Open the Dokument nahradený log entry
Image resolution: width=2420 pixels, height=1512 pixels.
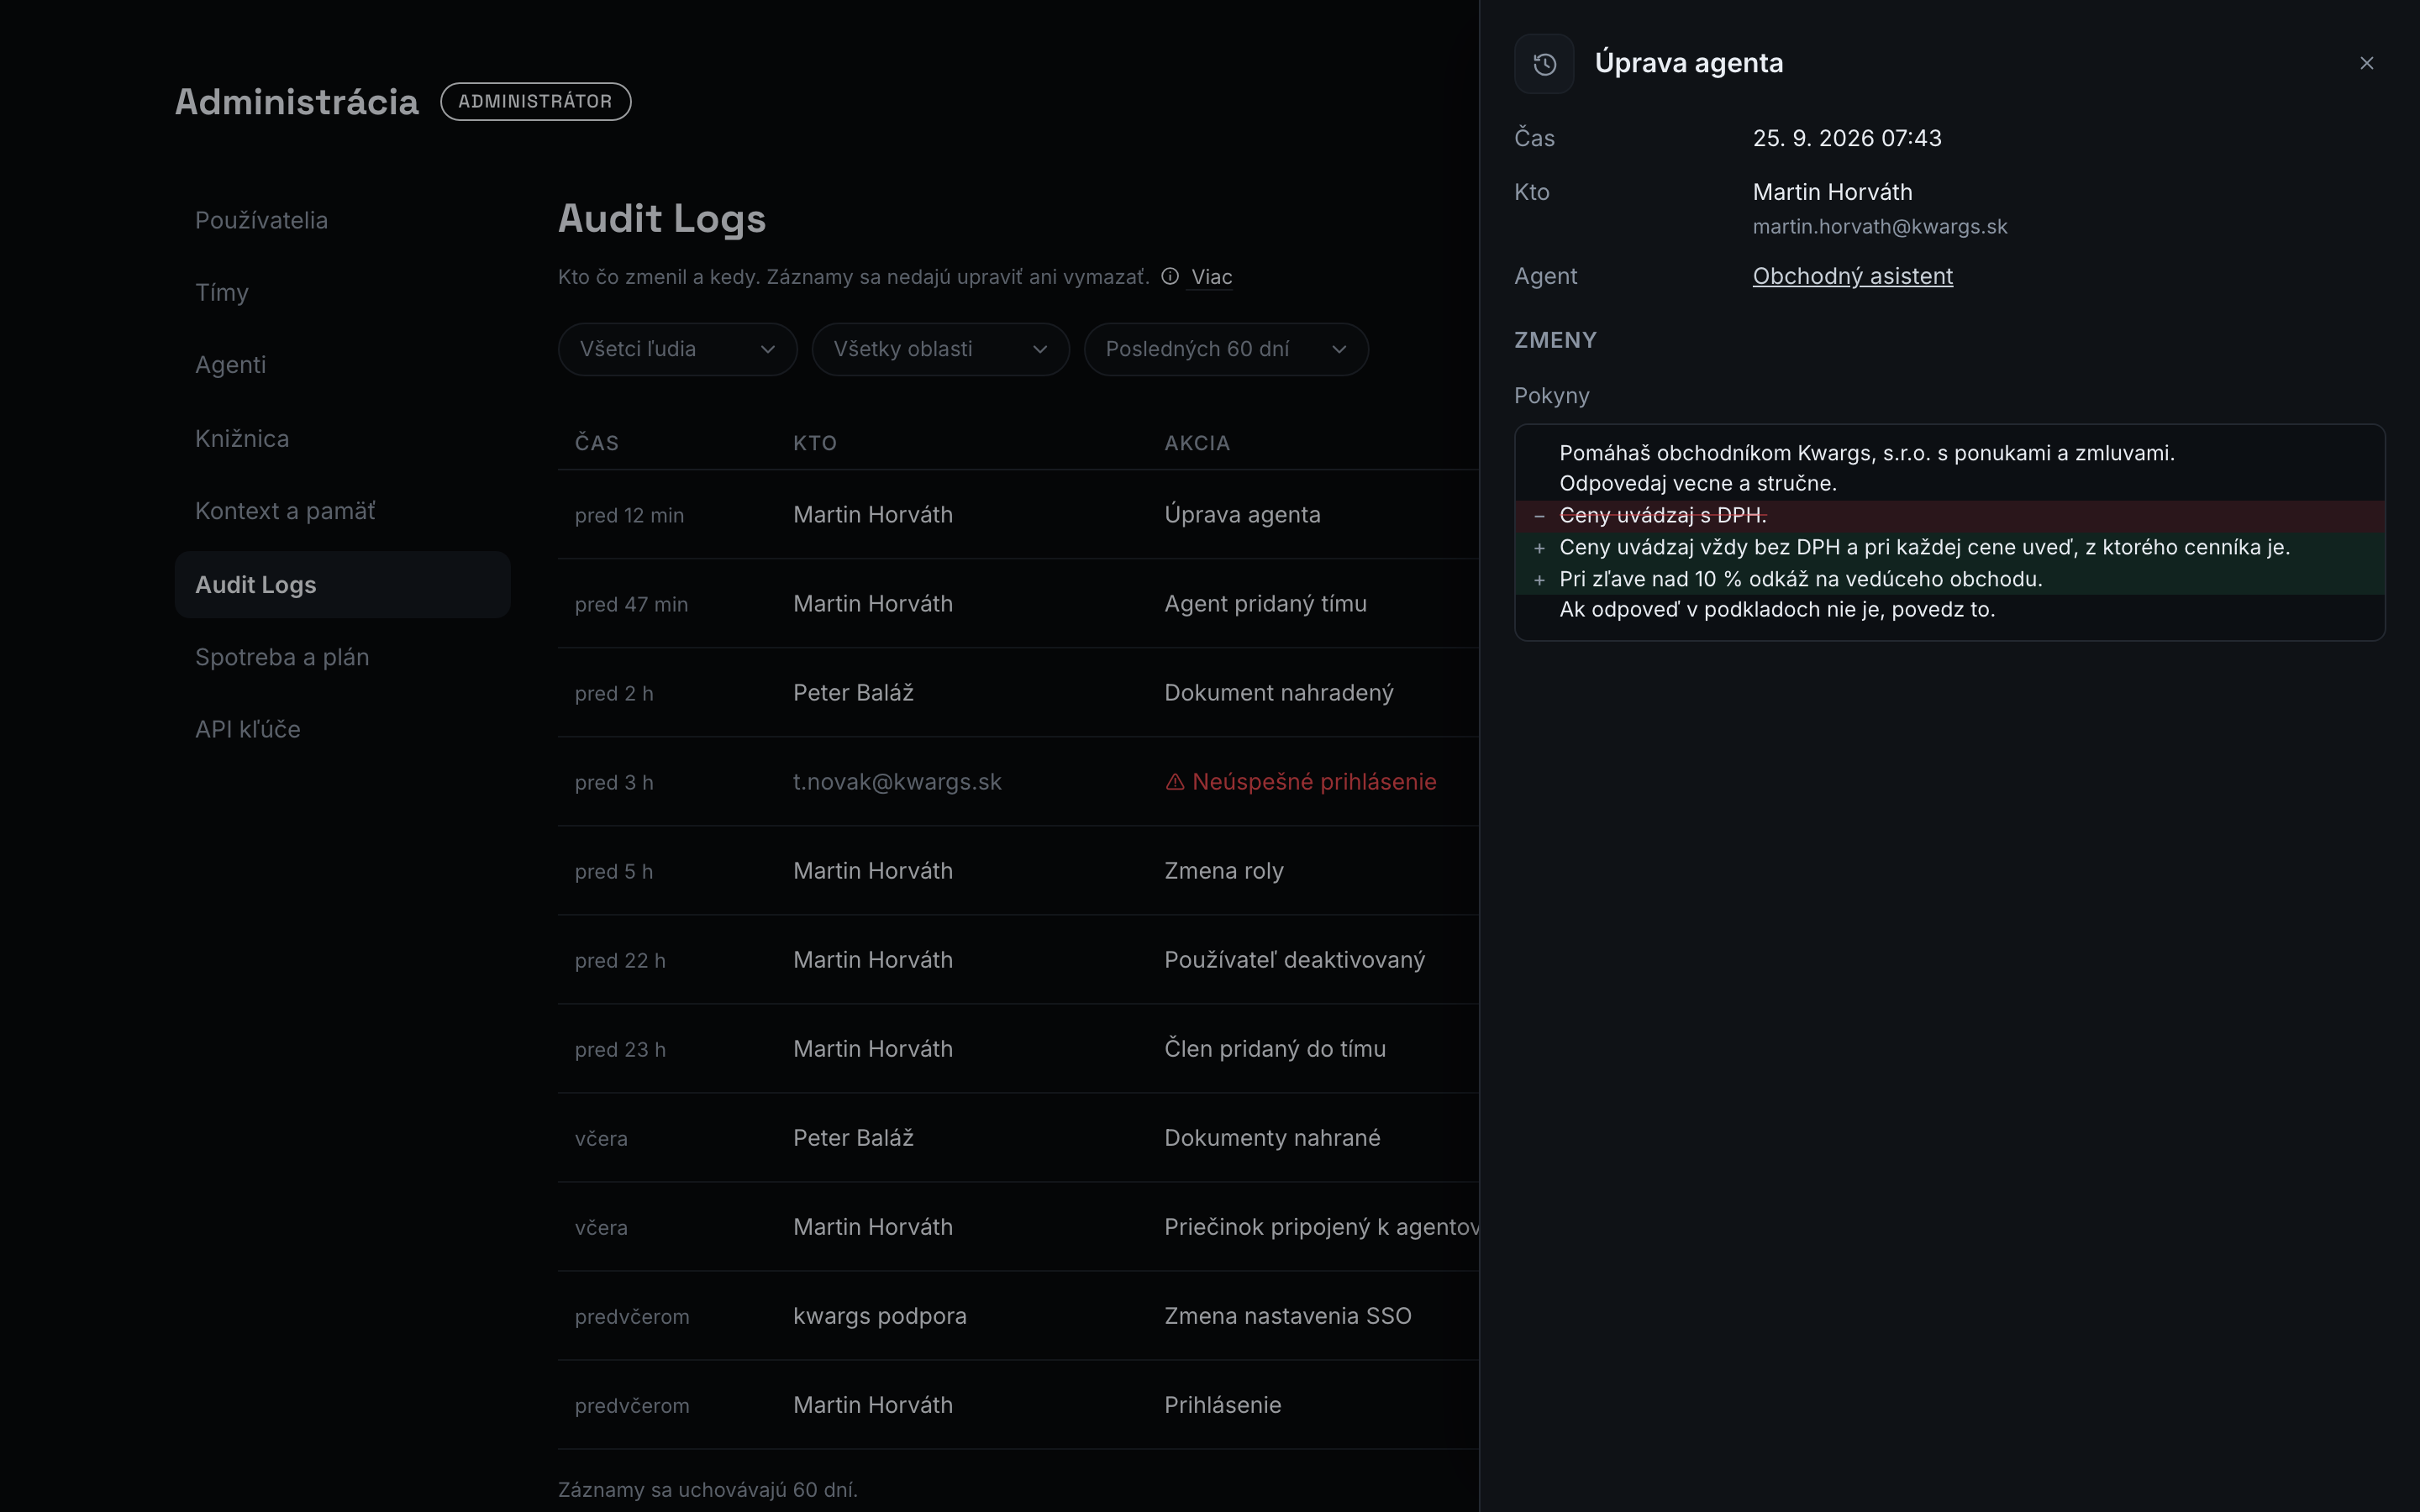(x=1018, y=693)
